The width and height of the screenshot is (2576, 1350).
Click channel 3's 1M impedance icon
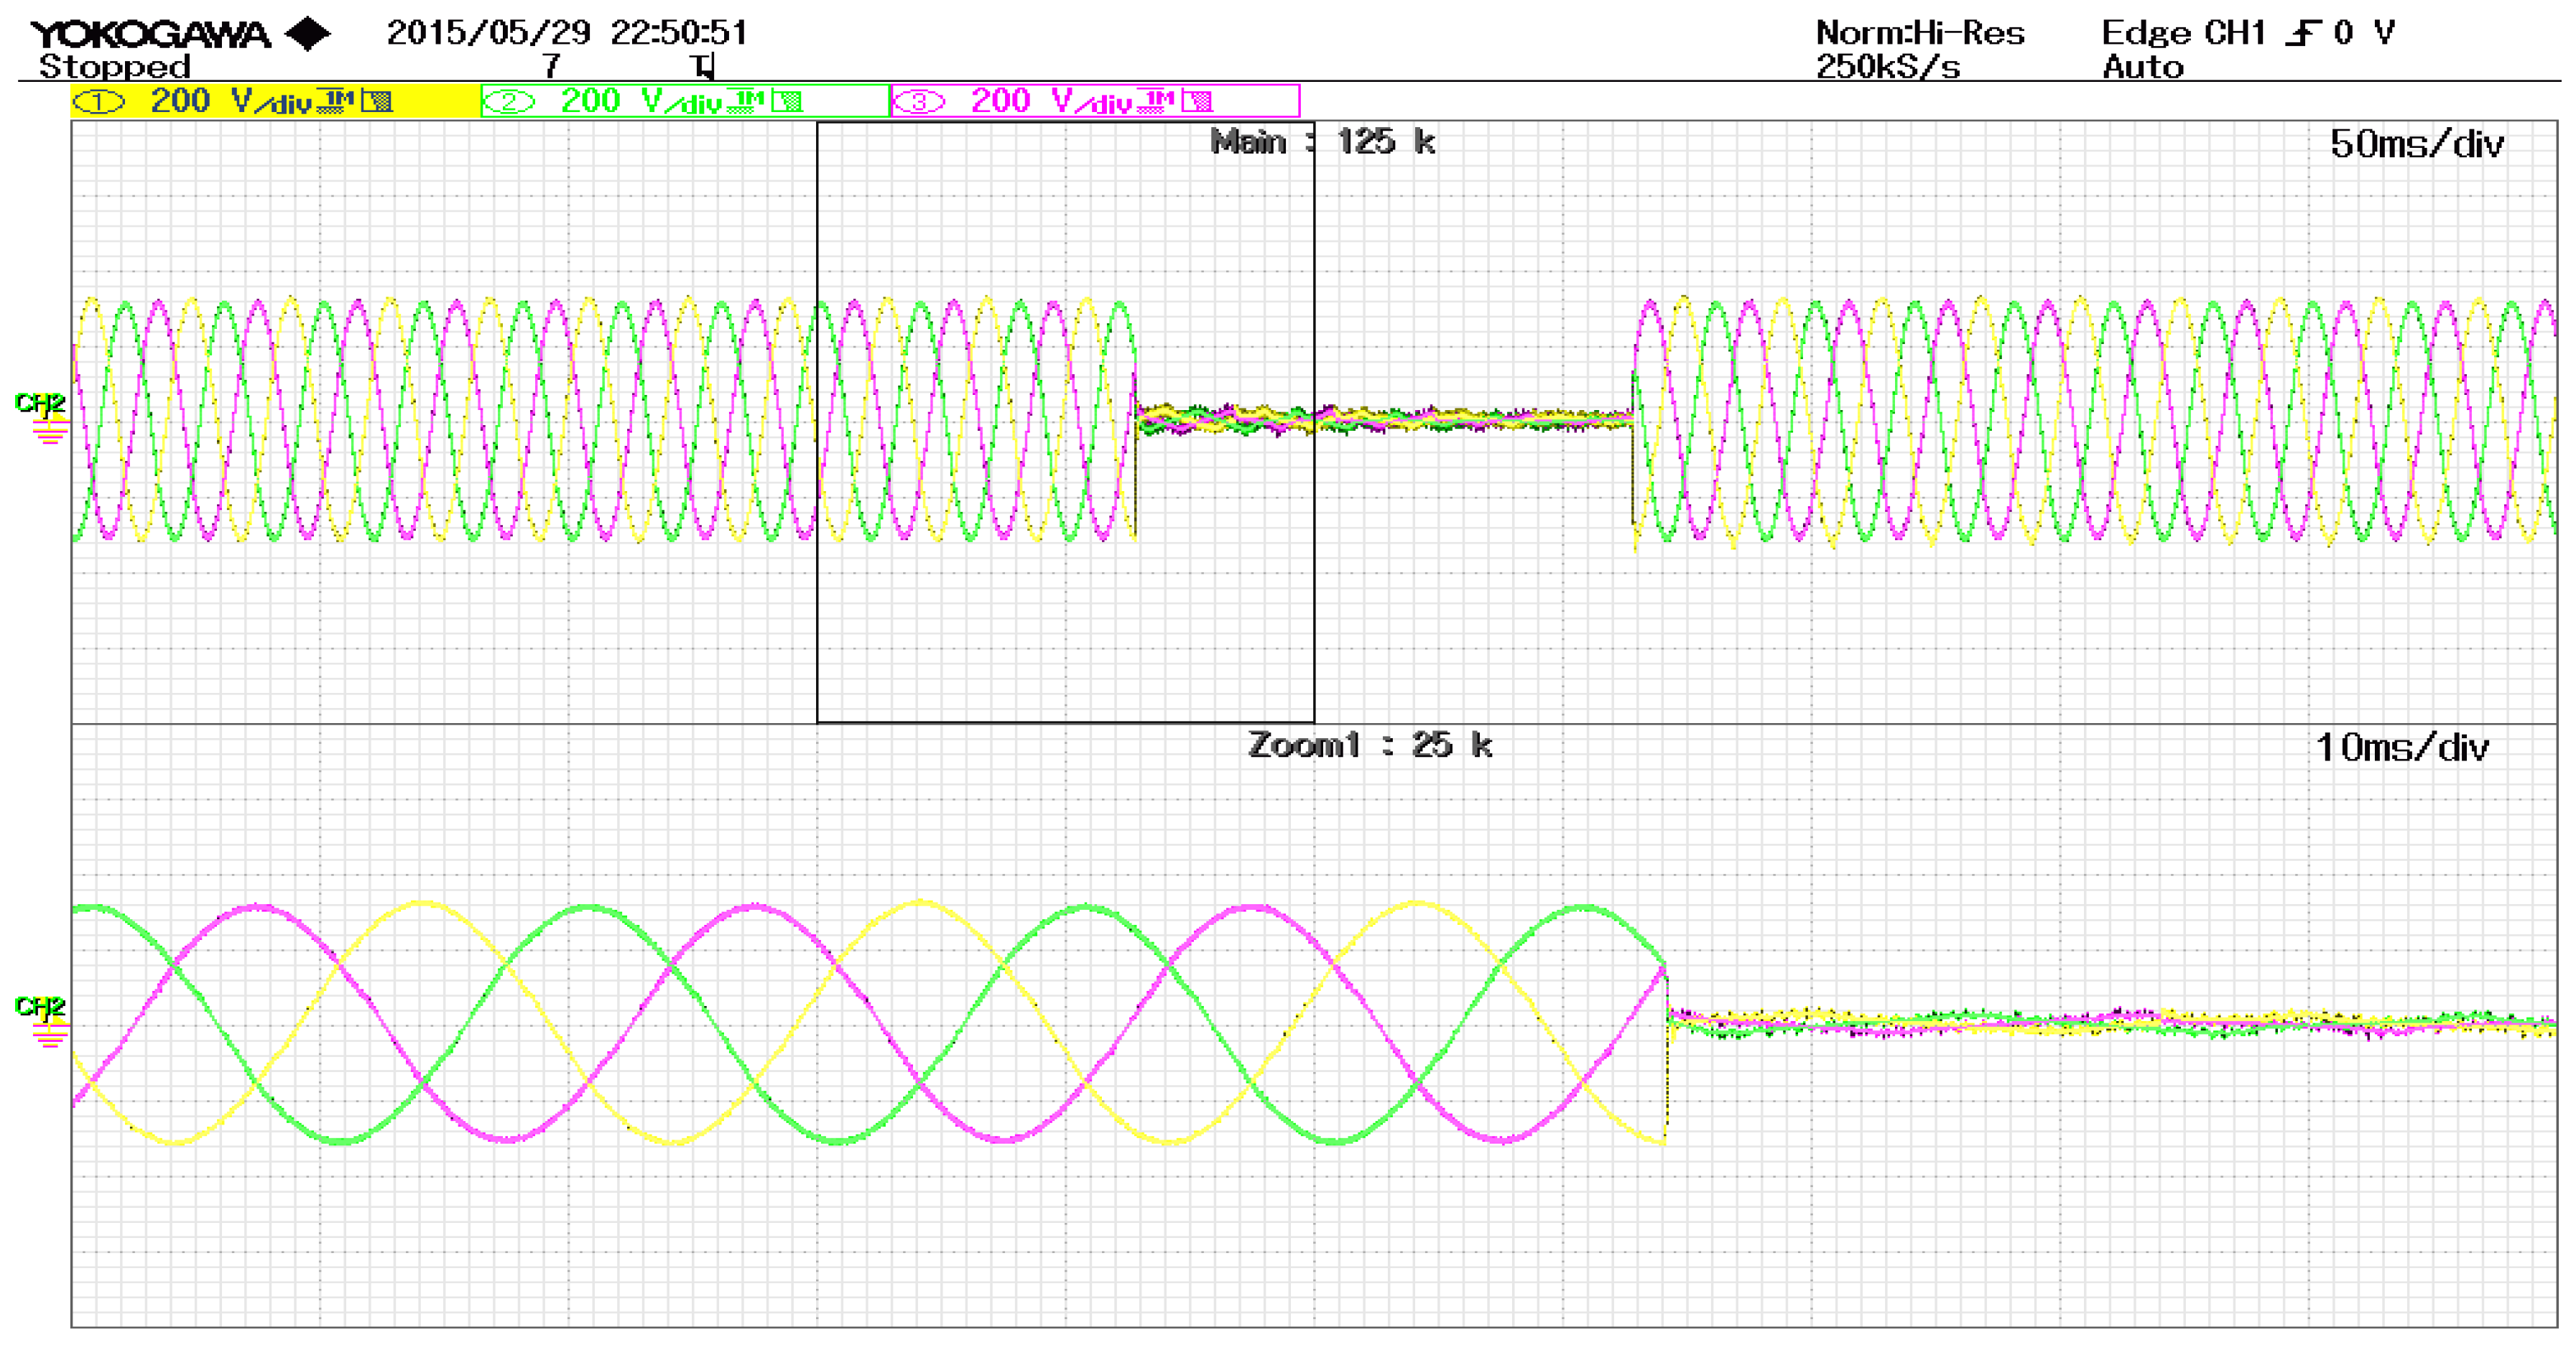1156,101
